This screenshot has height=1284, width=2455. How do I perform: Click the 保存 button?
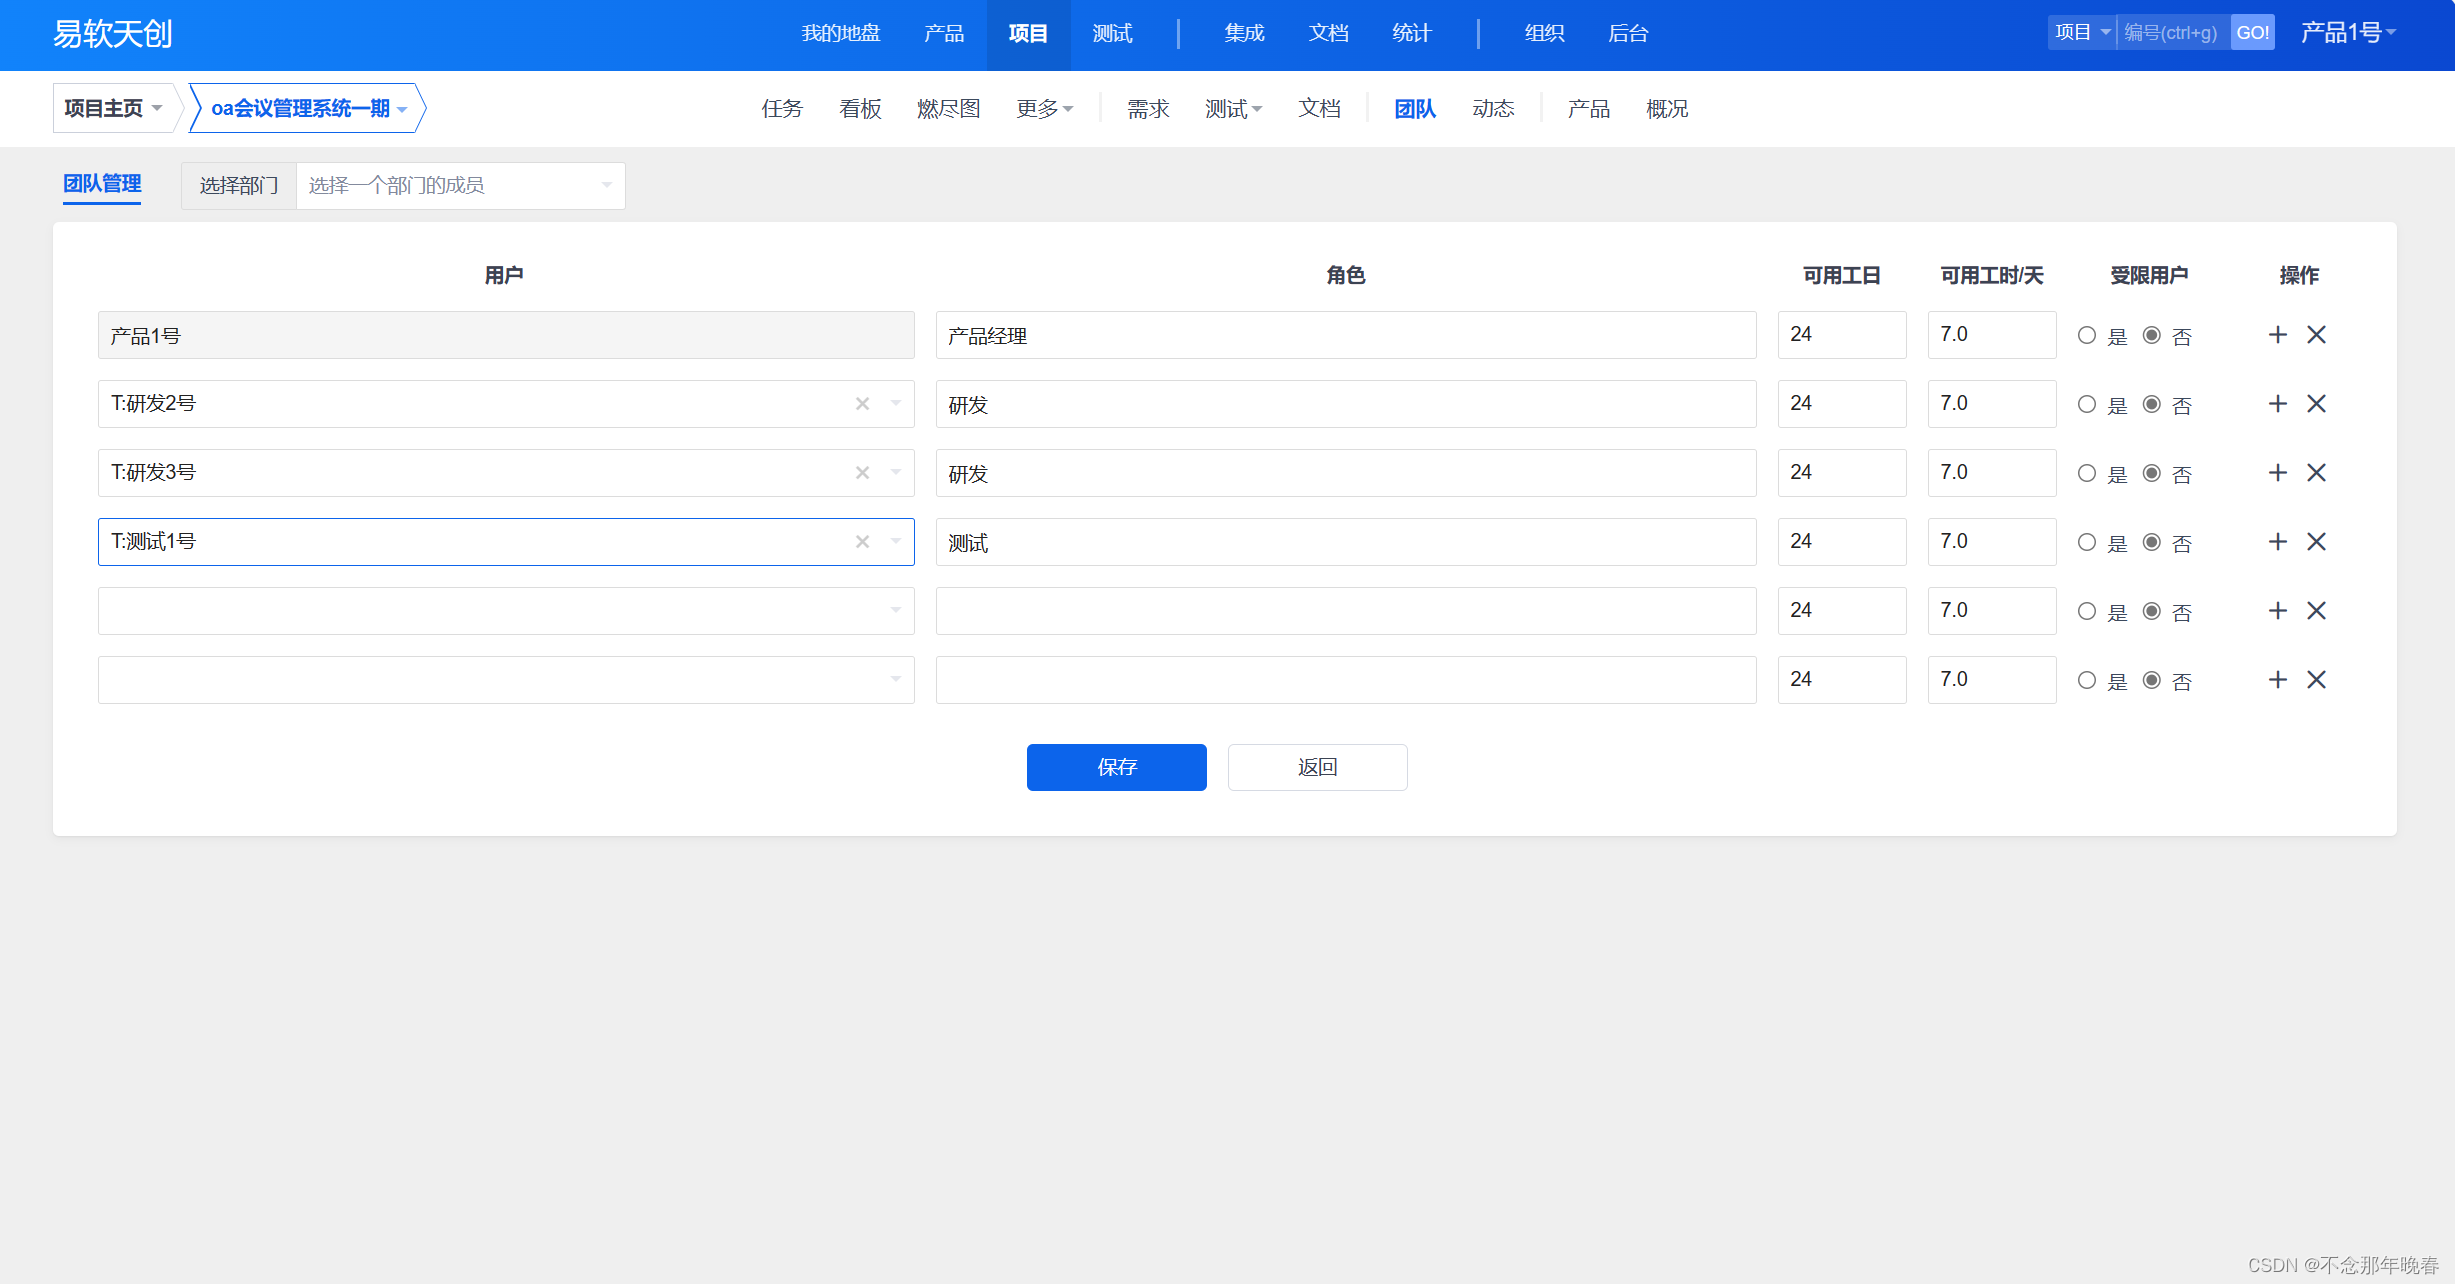(x=1116, y=767)
